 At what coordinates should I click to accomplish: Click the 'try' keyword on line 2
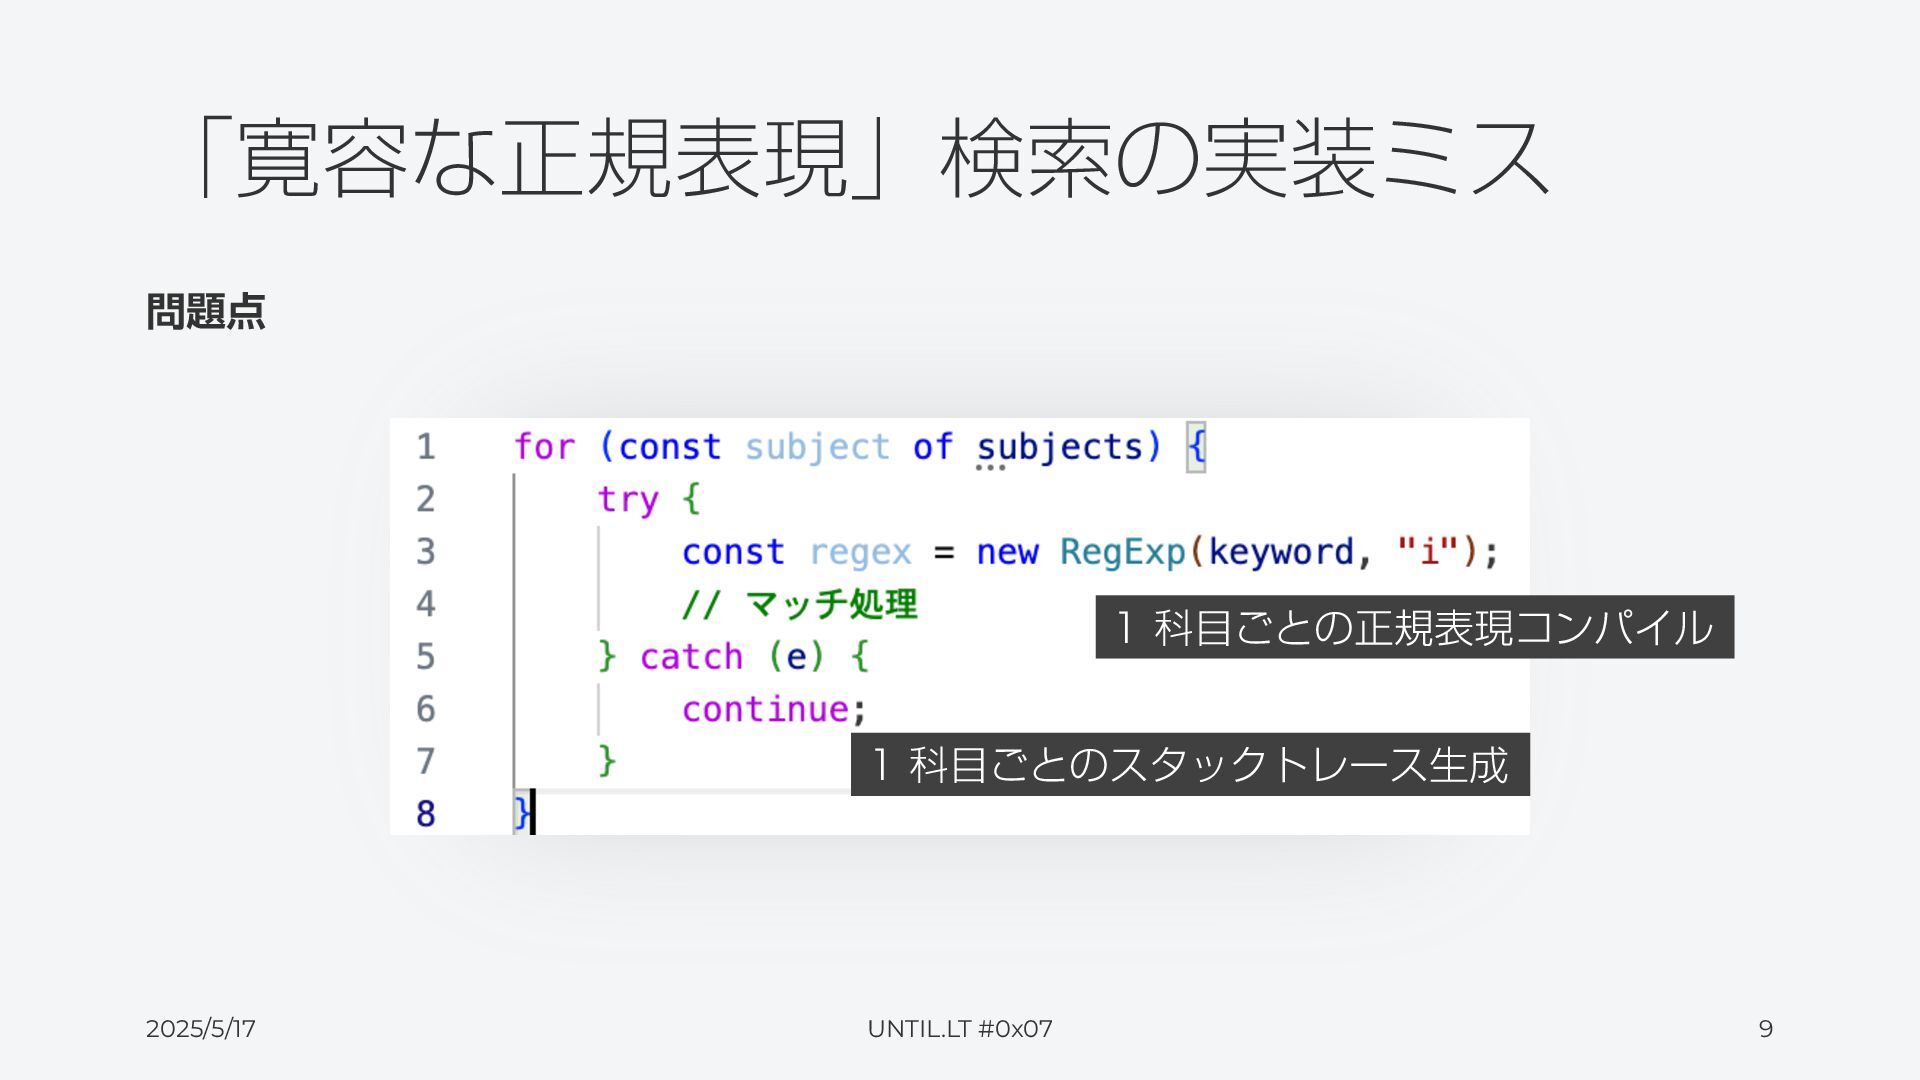click(627, 499)
